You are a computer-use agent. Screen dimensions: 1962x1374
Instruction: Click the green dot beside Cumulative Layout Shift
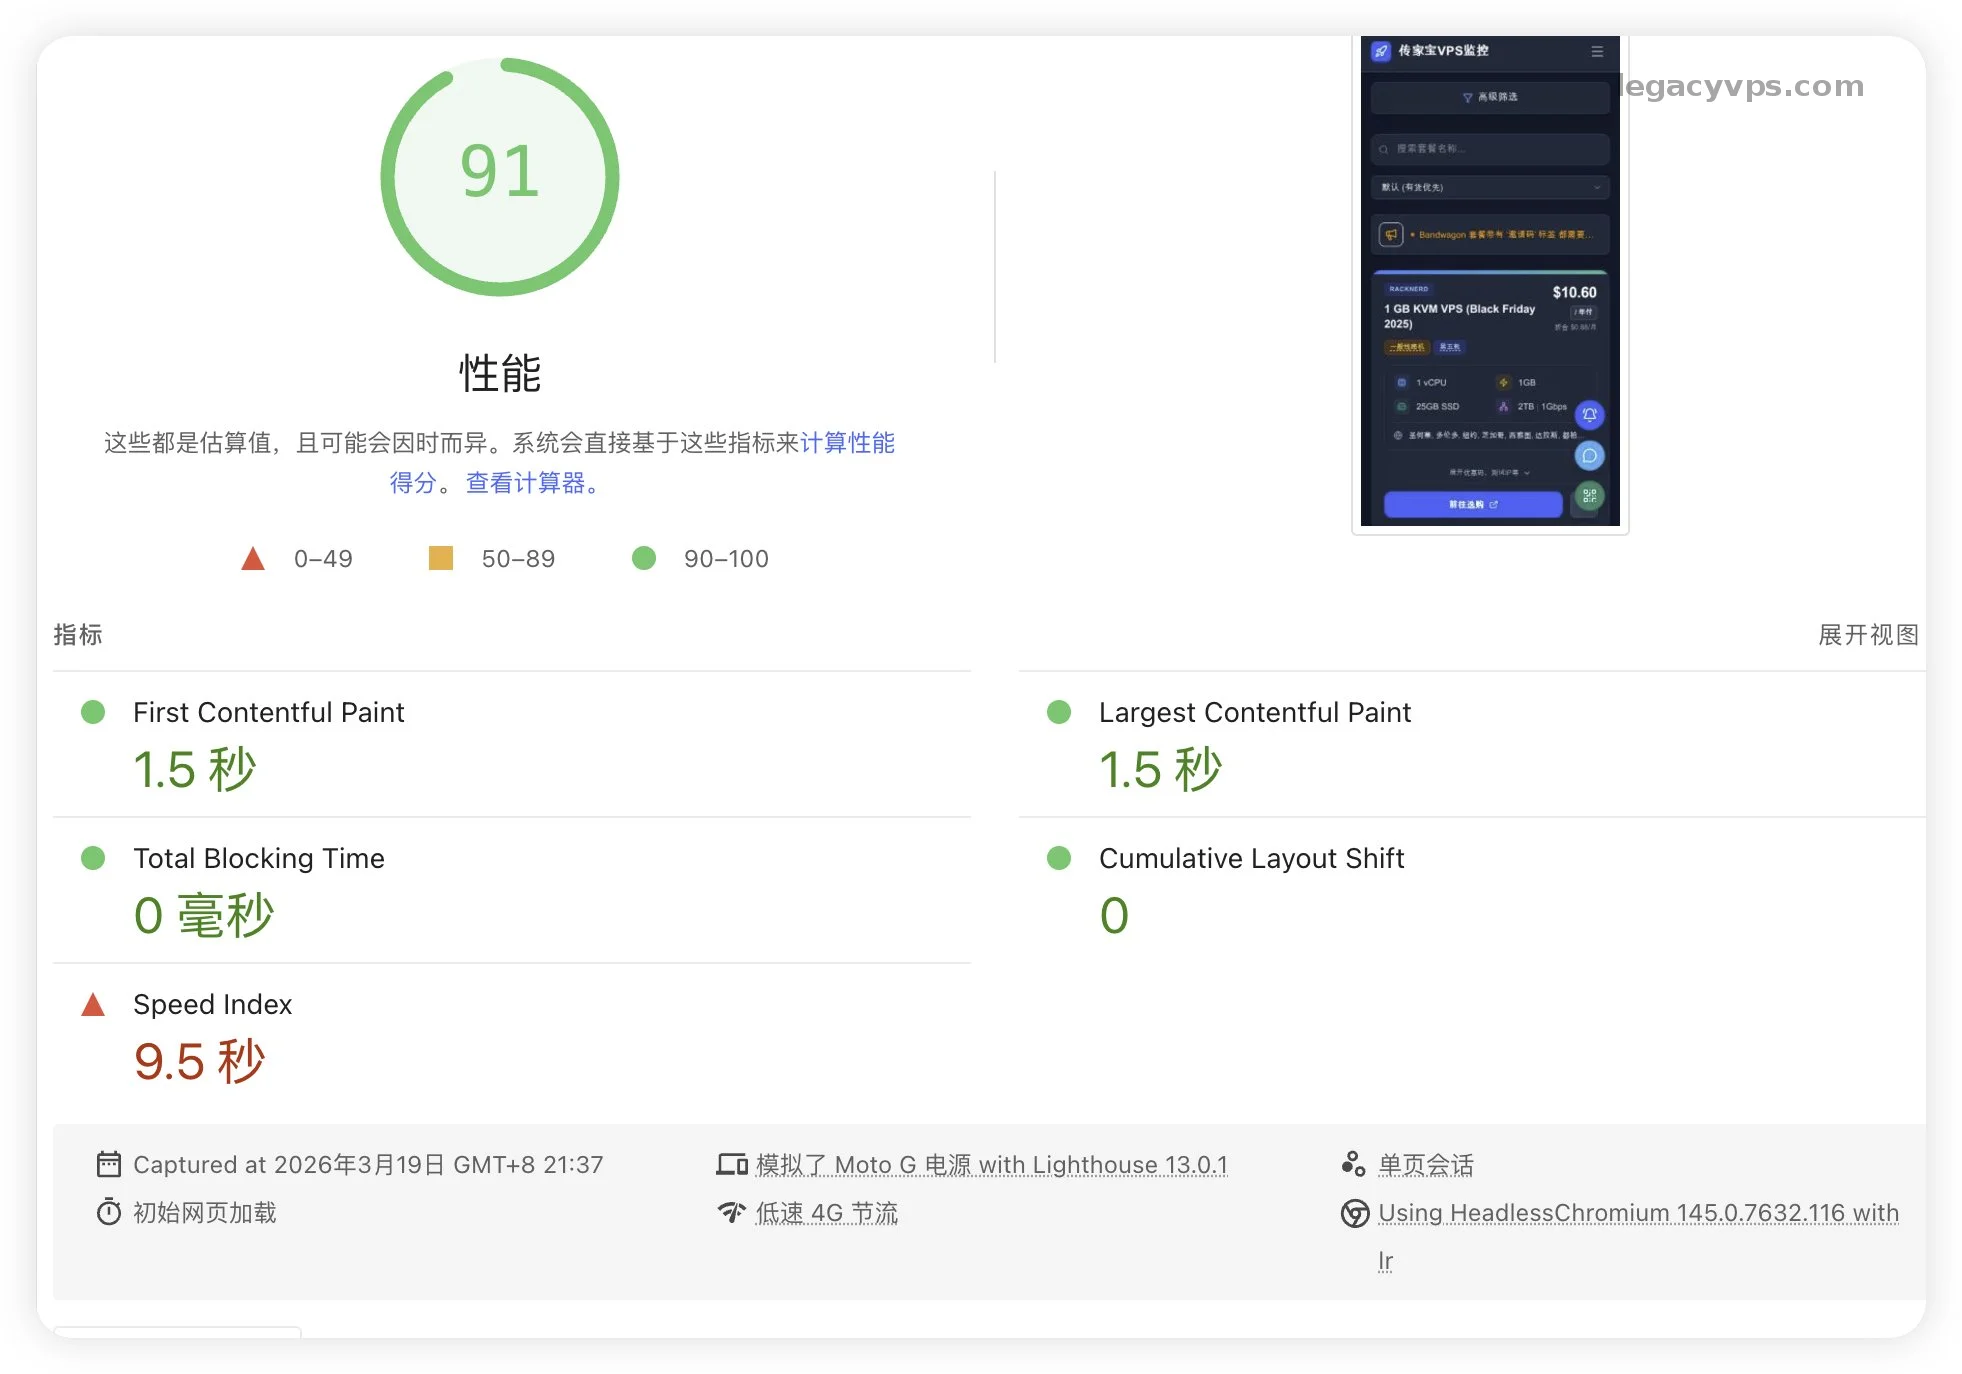click(1059, 858)
